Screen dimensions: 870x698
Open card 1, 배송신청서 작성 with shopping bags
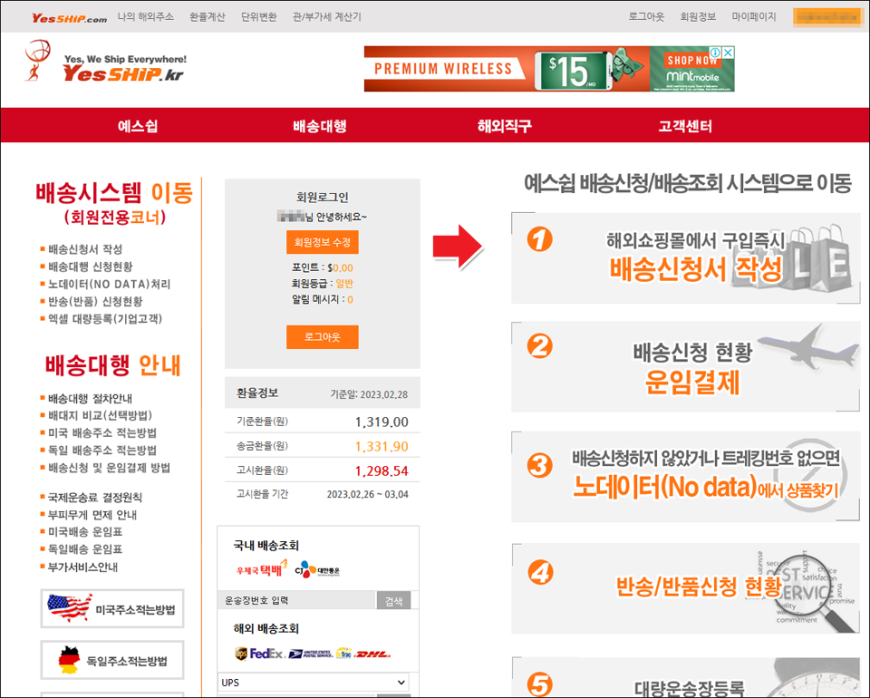[x=686, y=258]
